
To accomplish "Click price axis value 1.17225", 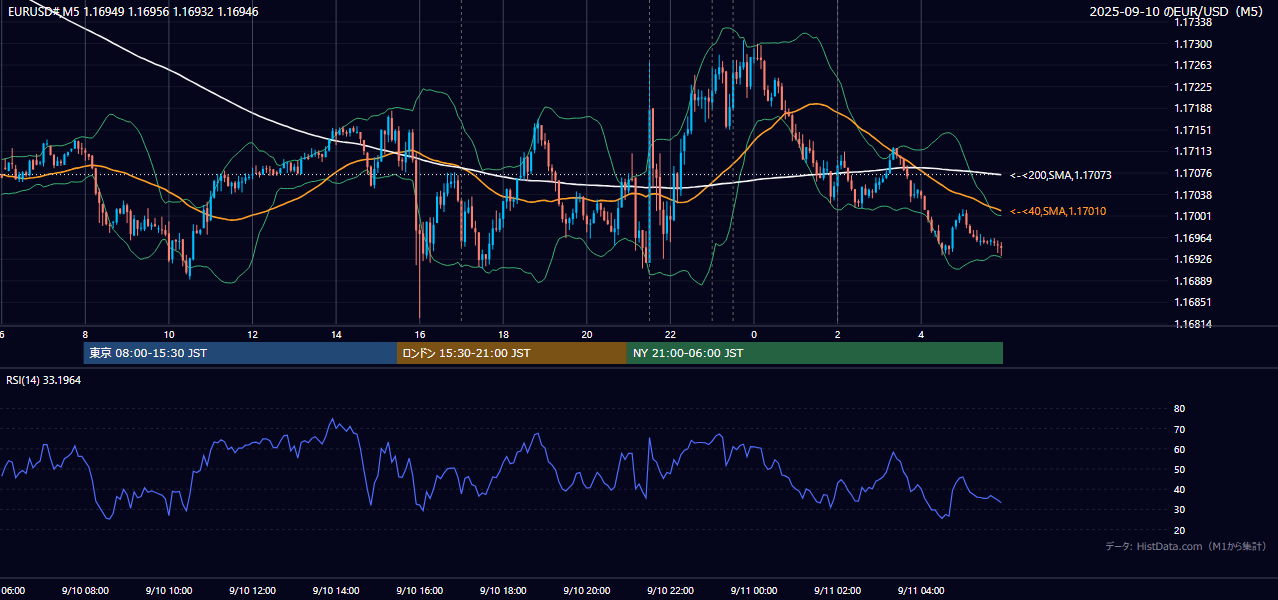I will pos(1192,87).
